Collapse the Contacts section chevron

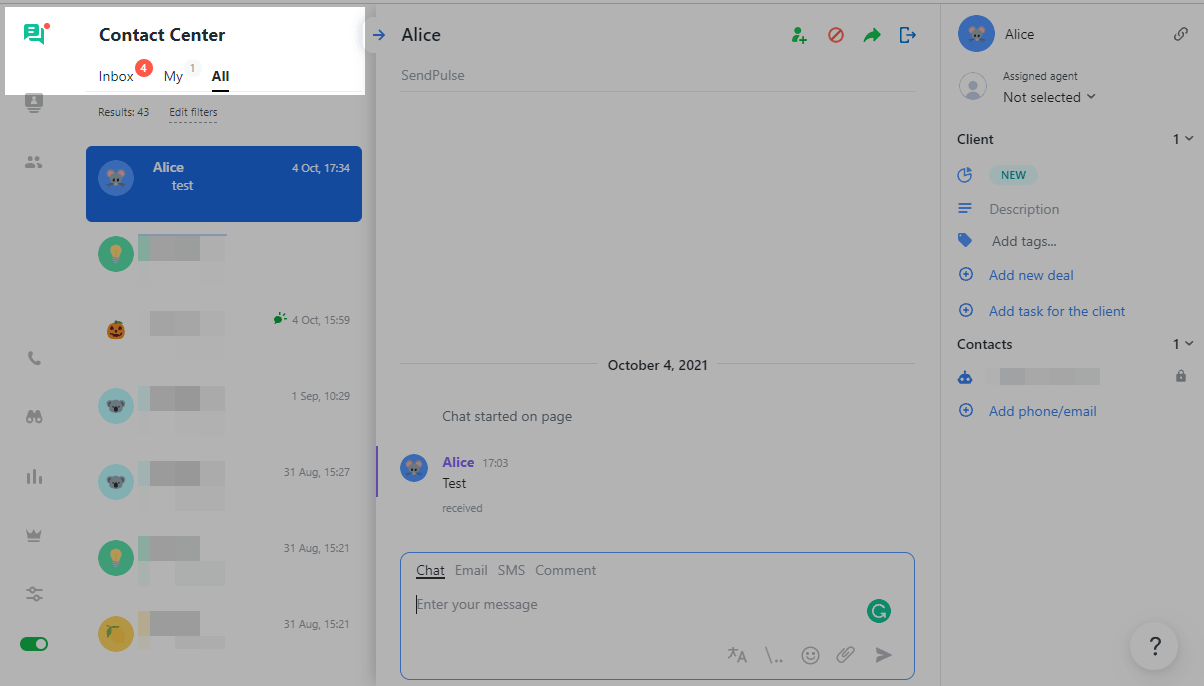(1188, 344)
